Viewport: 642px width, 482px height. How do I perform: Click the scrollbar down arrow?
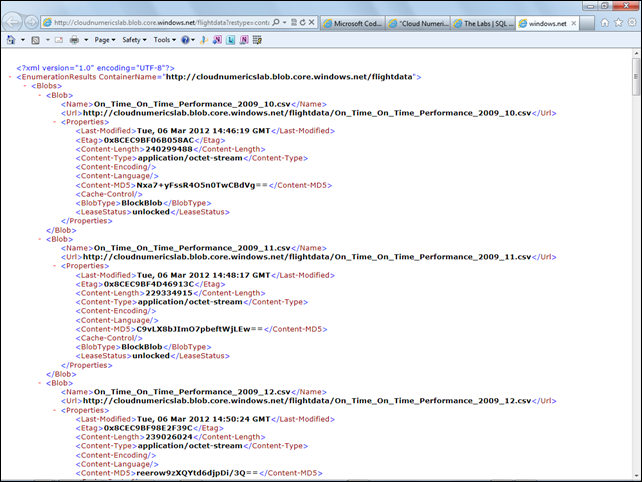(636, 475)
